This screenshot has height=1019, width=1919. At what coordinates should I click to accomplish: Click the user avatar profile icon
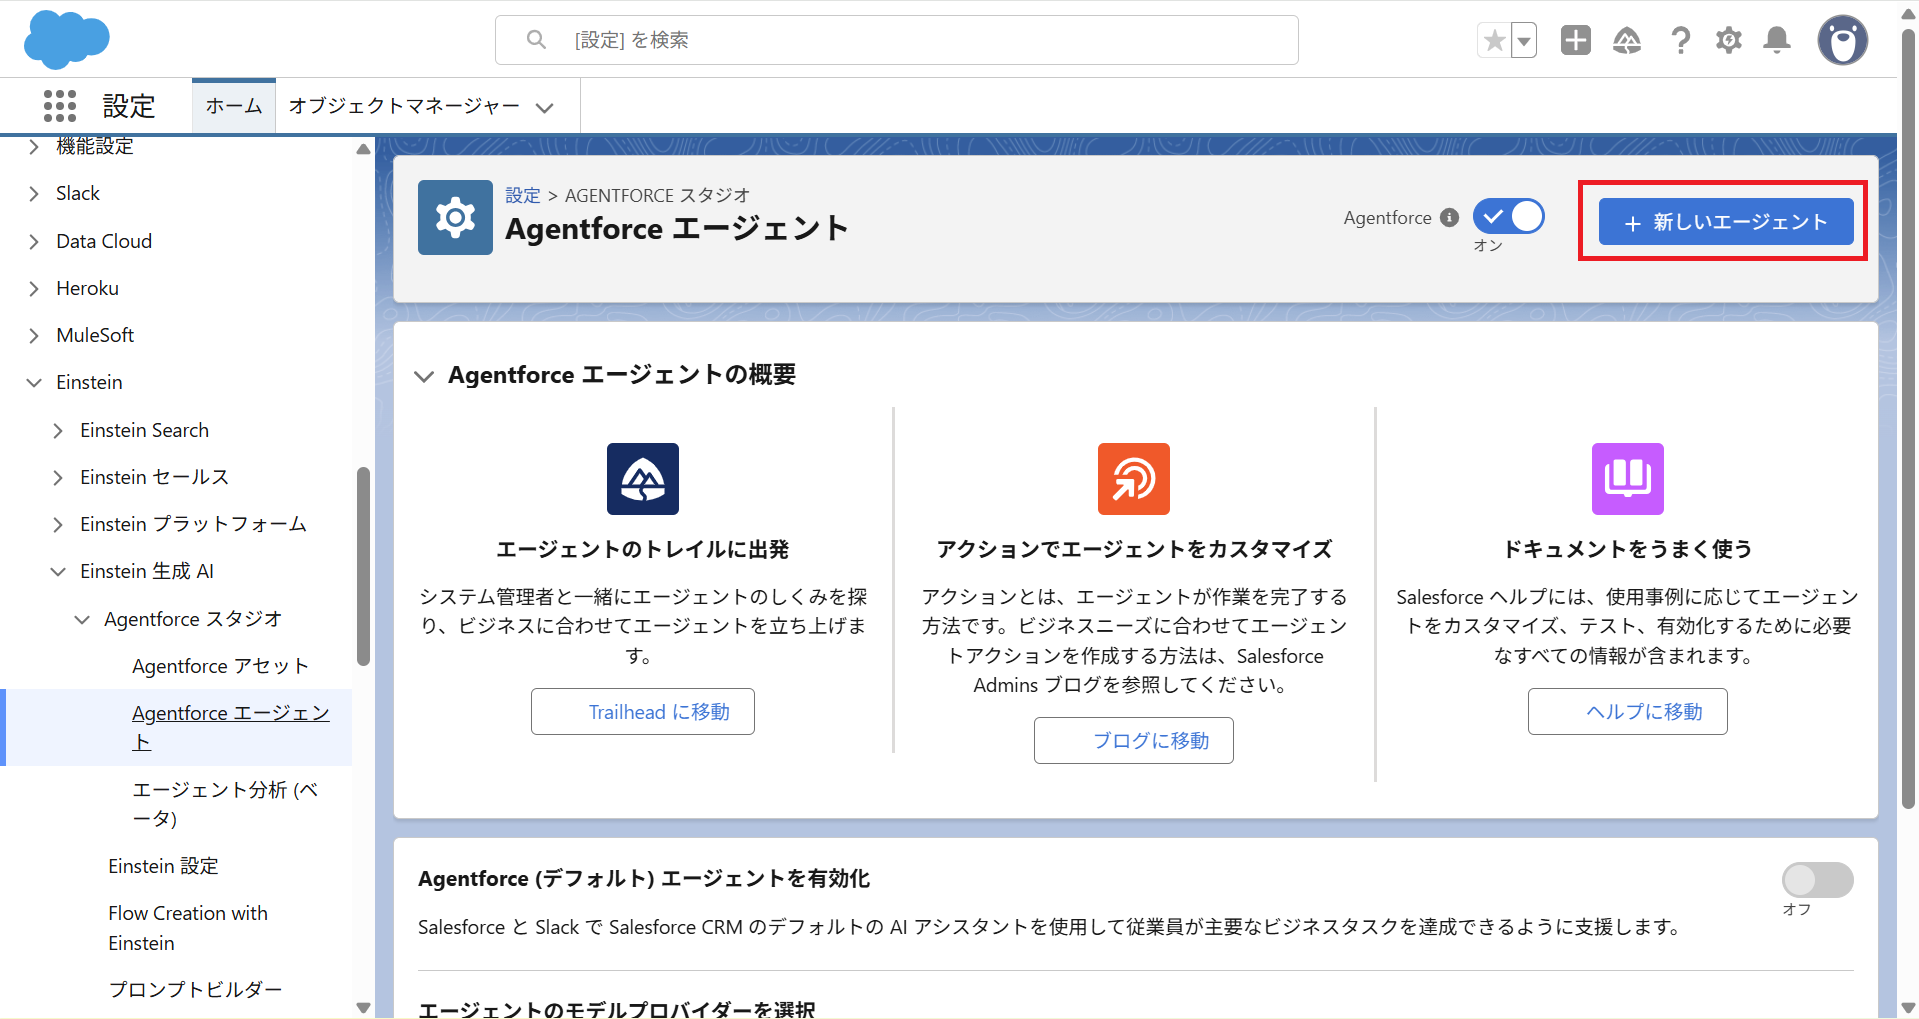[x=1842, y=41]
